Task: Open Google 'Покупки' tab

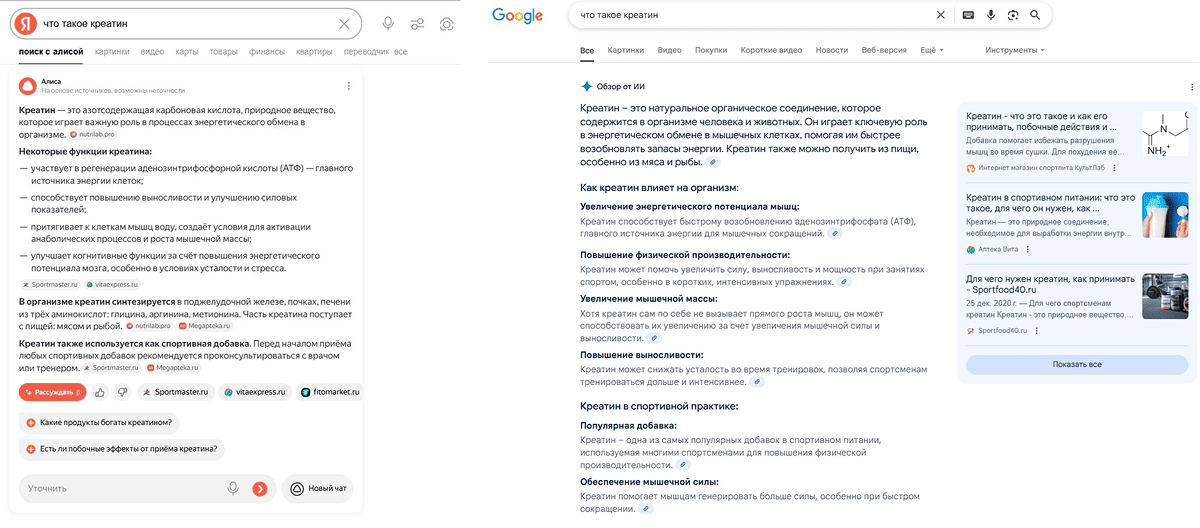Action: point(711,49)
